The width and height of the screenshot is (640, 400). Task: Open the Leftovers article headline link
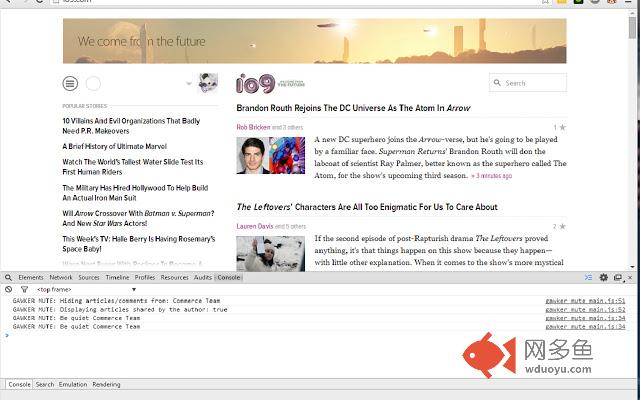[x=366, y=207]
